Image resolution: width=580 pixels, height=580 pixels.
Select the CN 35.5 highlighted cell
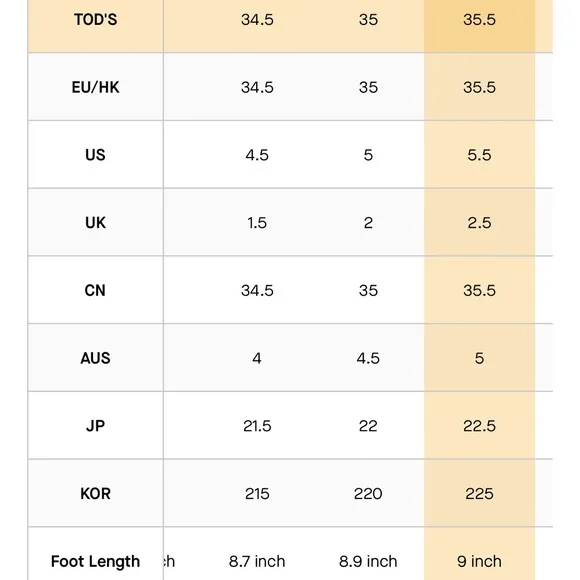coord(479,290)
